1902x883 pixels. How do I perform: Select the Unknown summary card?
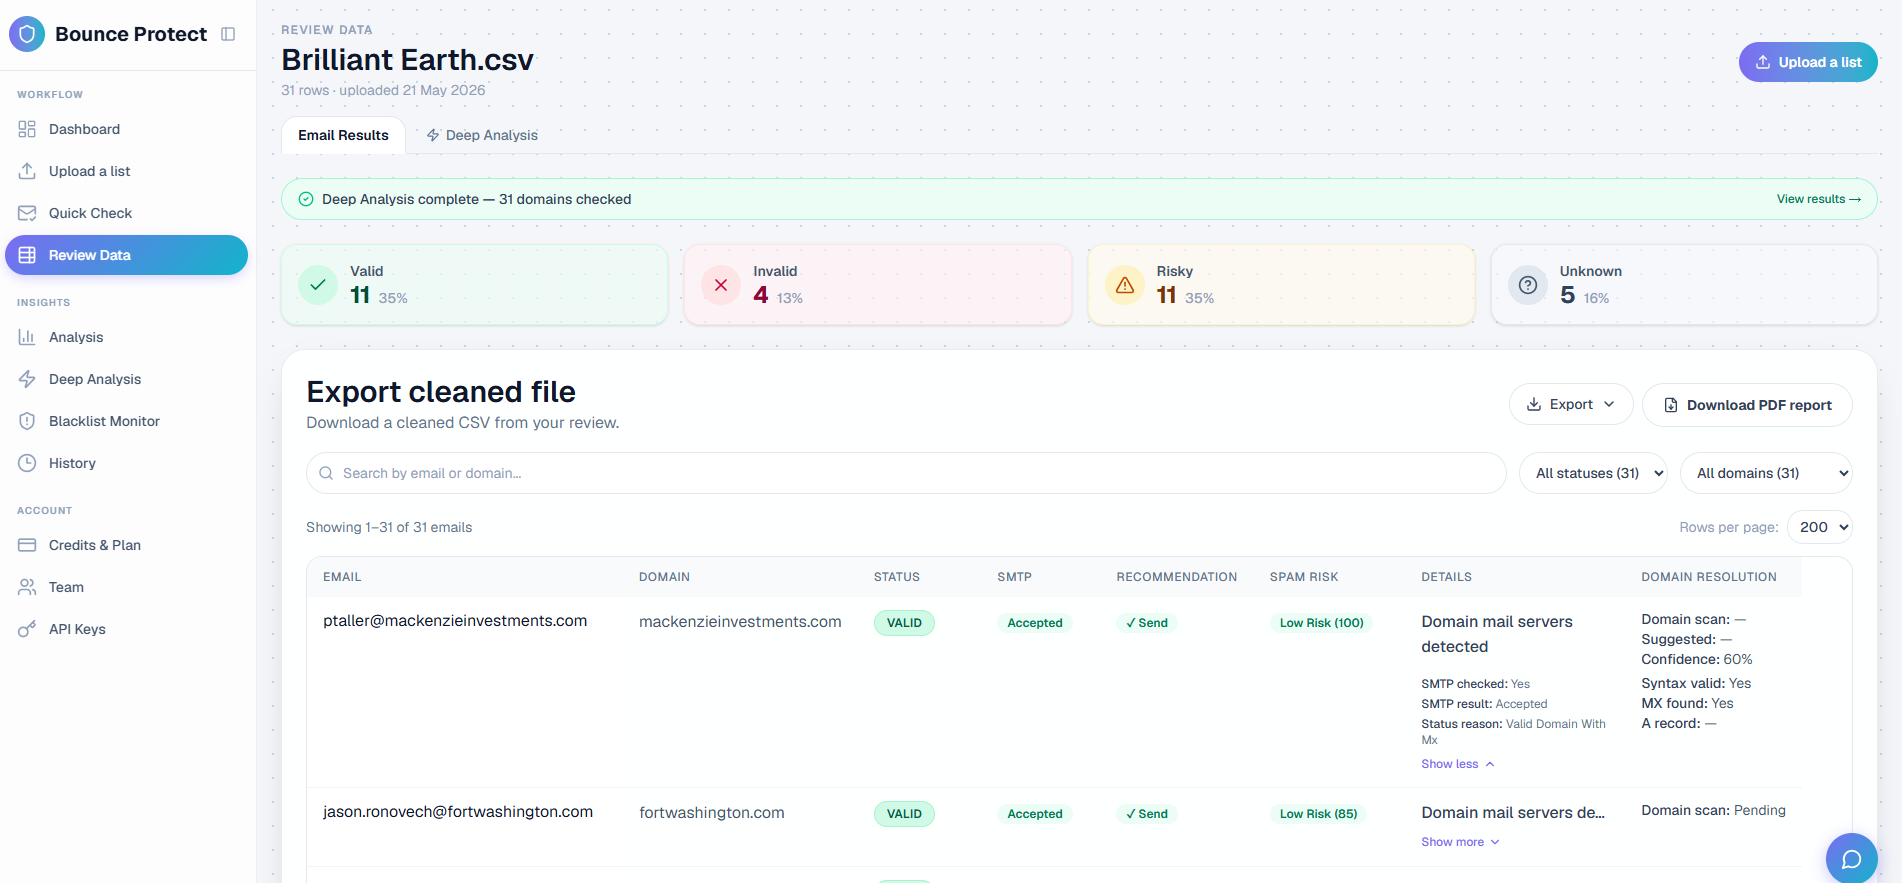(x=1684, y=285)
